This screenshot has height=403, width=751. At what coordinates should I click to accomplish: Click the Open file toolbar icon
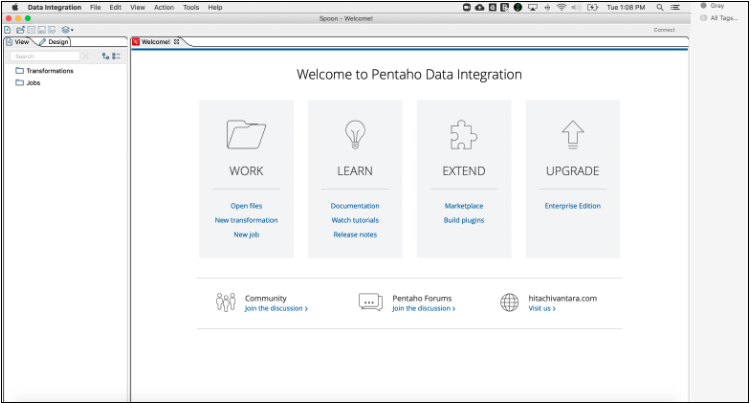point(20,30)
